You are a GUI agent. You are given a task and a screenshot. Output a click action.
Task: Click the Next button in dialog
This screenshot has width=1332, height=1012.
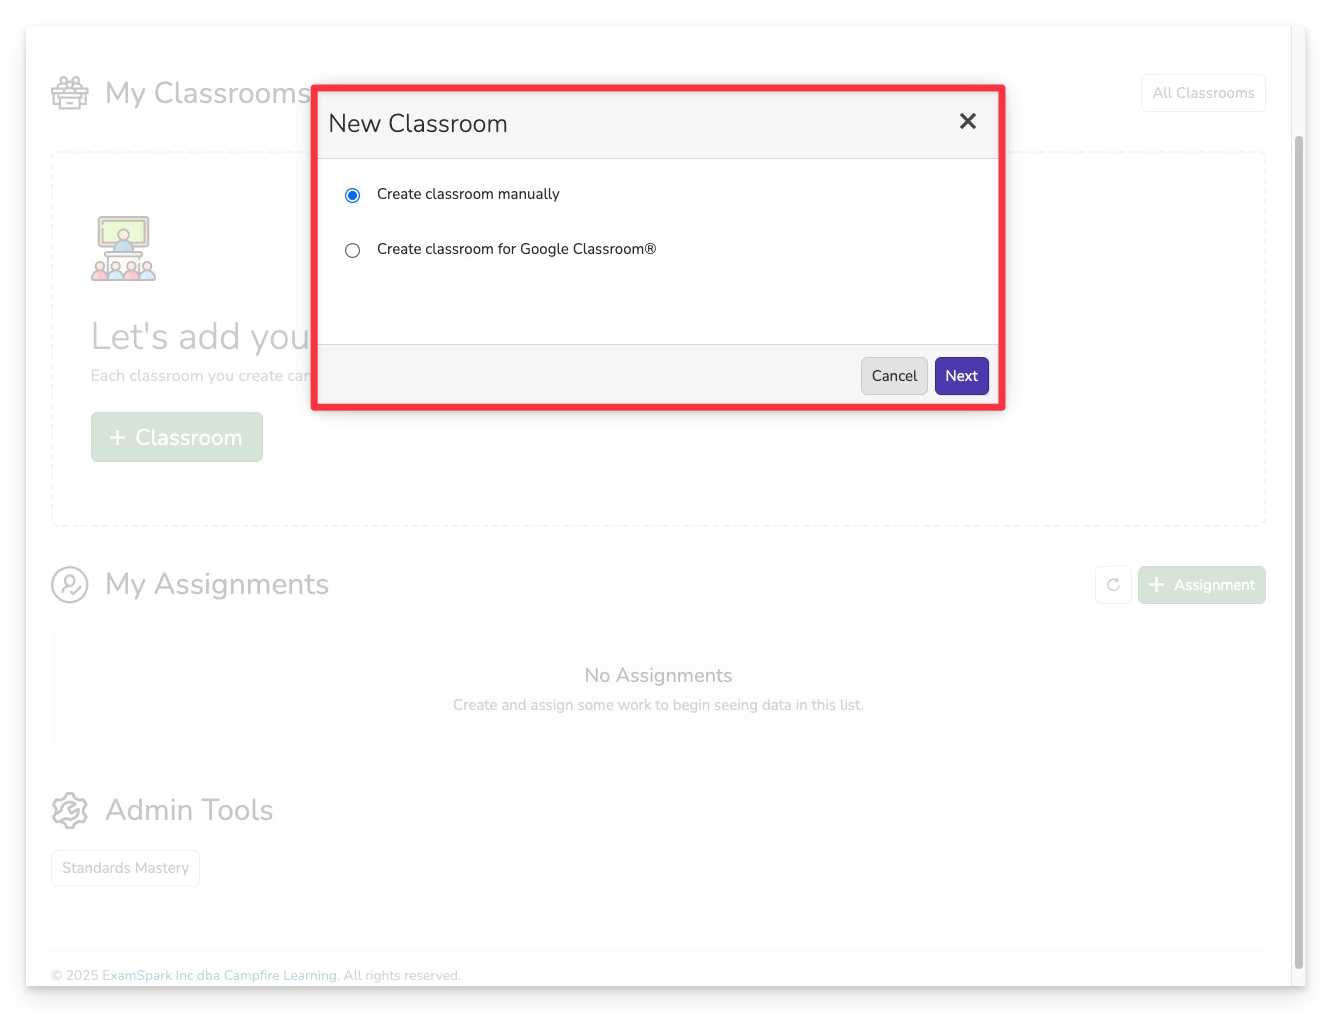961,376
